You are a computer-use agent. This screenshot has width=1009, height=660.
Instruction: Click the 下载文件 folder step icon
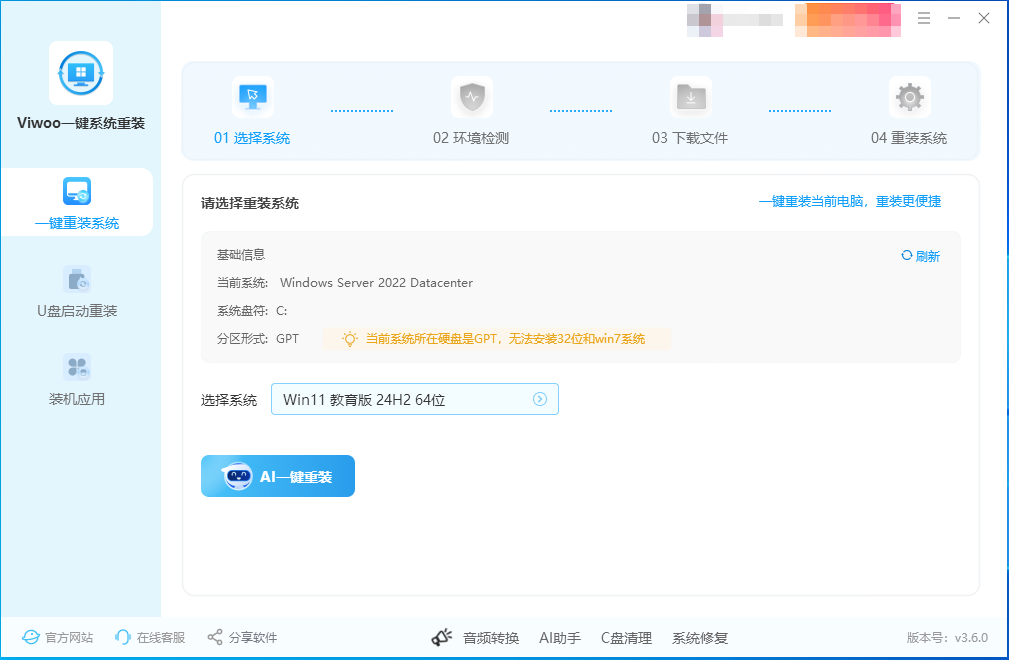[x=690, y=97]
